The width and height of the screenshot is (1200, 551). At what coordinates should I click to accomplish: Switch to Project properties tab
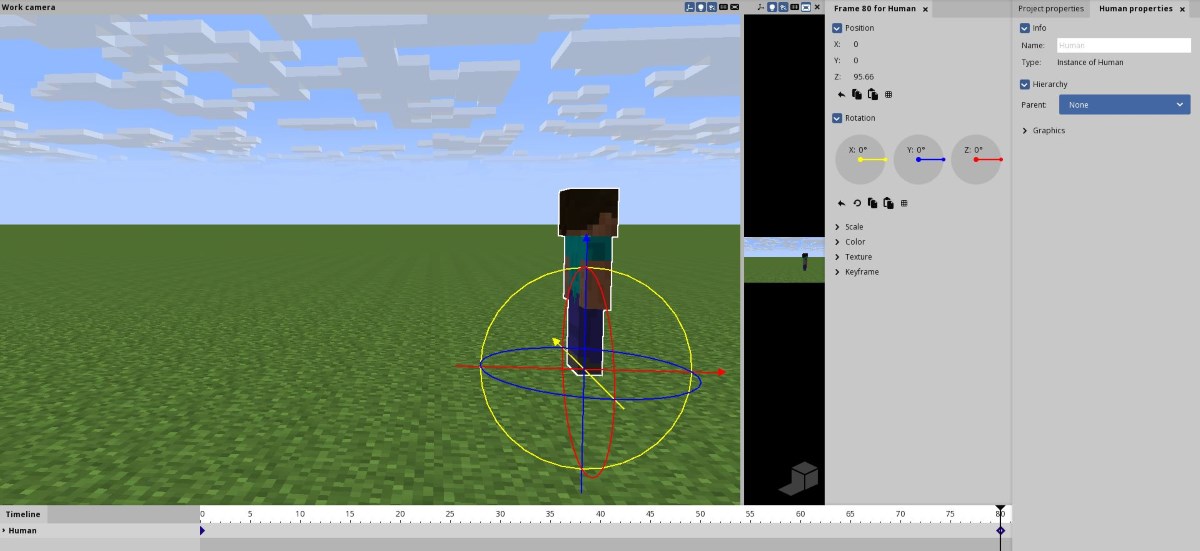1051,8
